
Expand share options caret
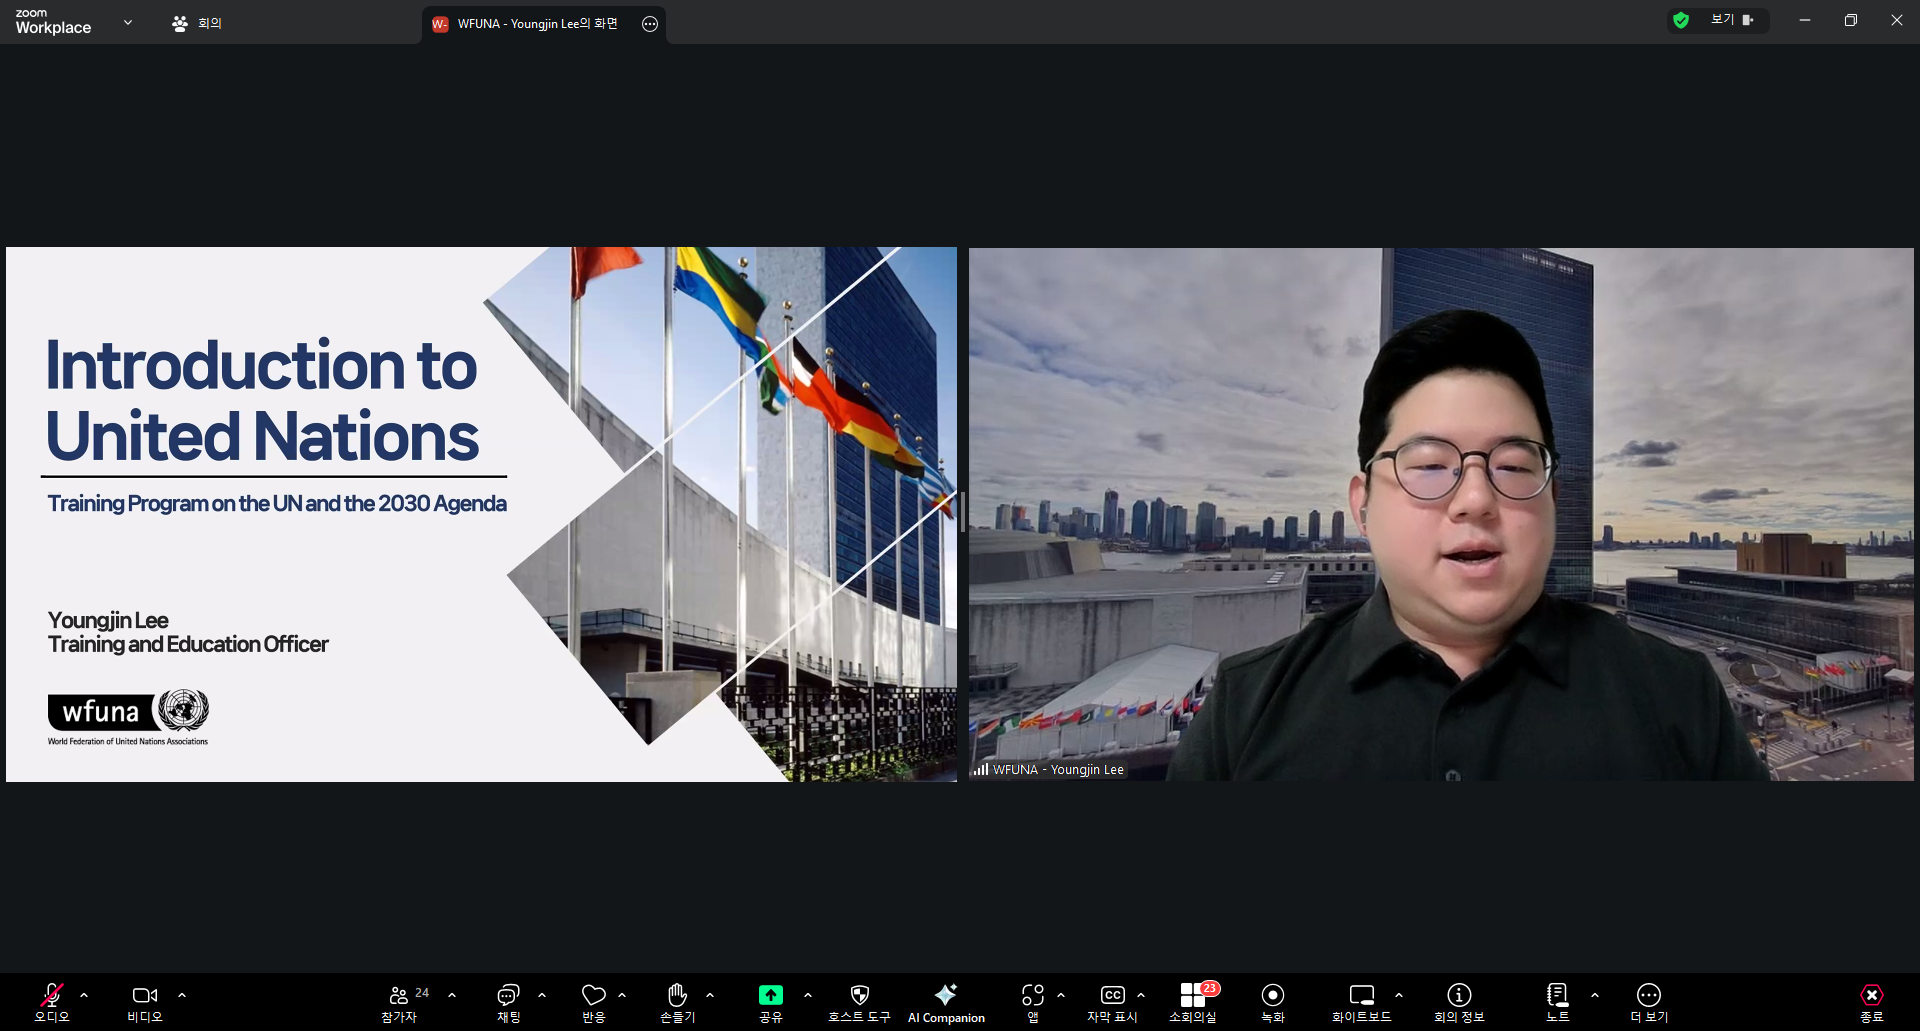click(x=808, y=995)
